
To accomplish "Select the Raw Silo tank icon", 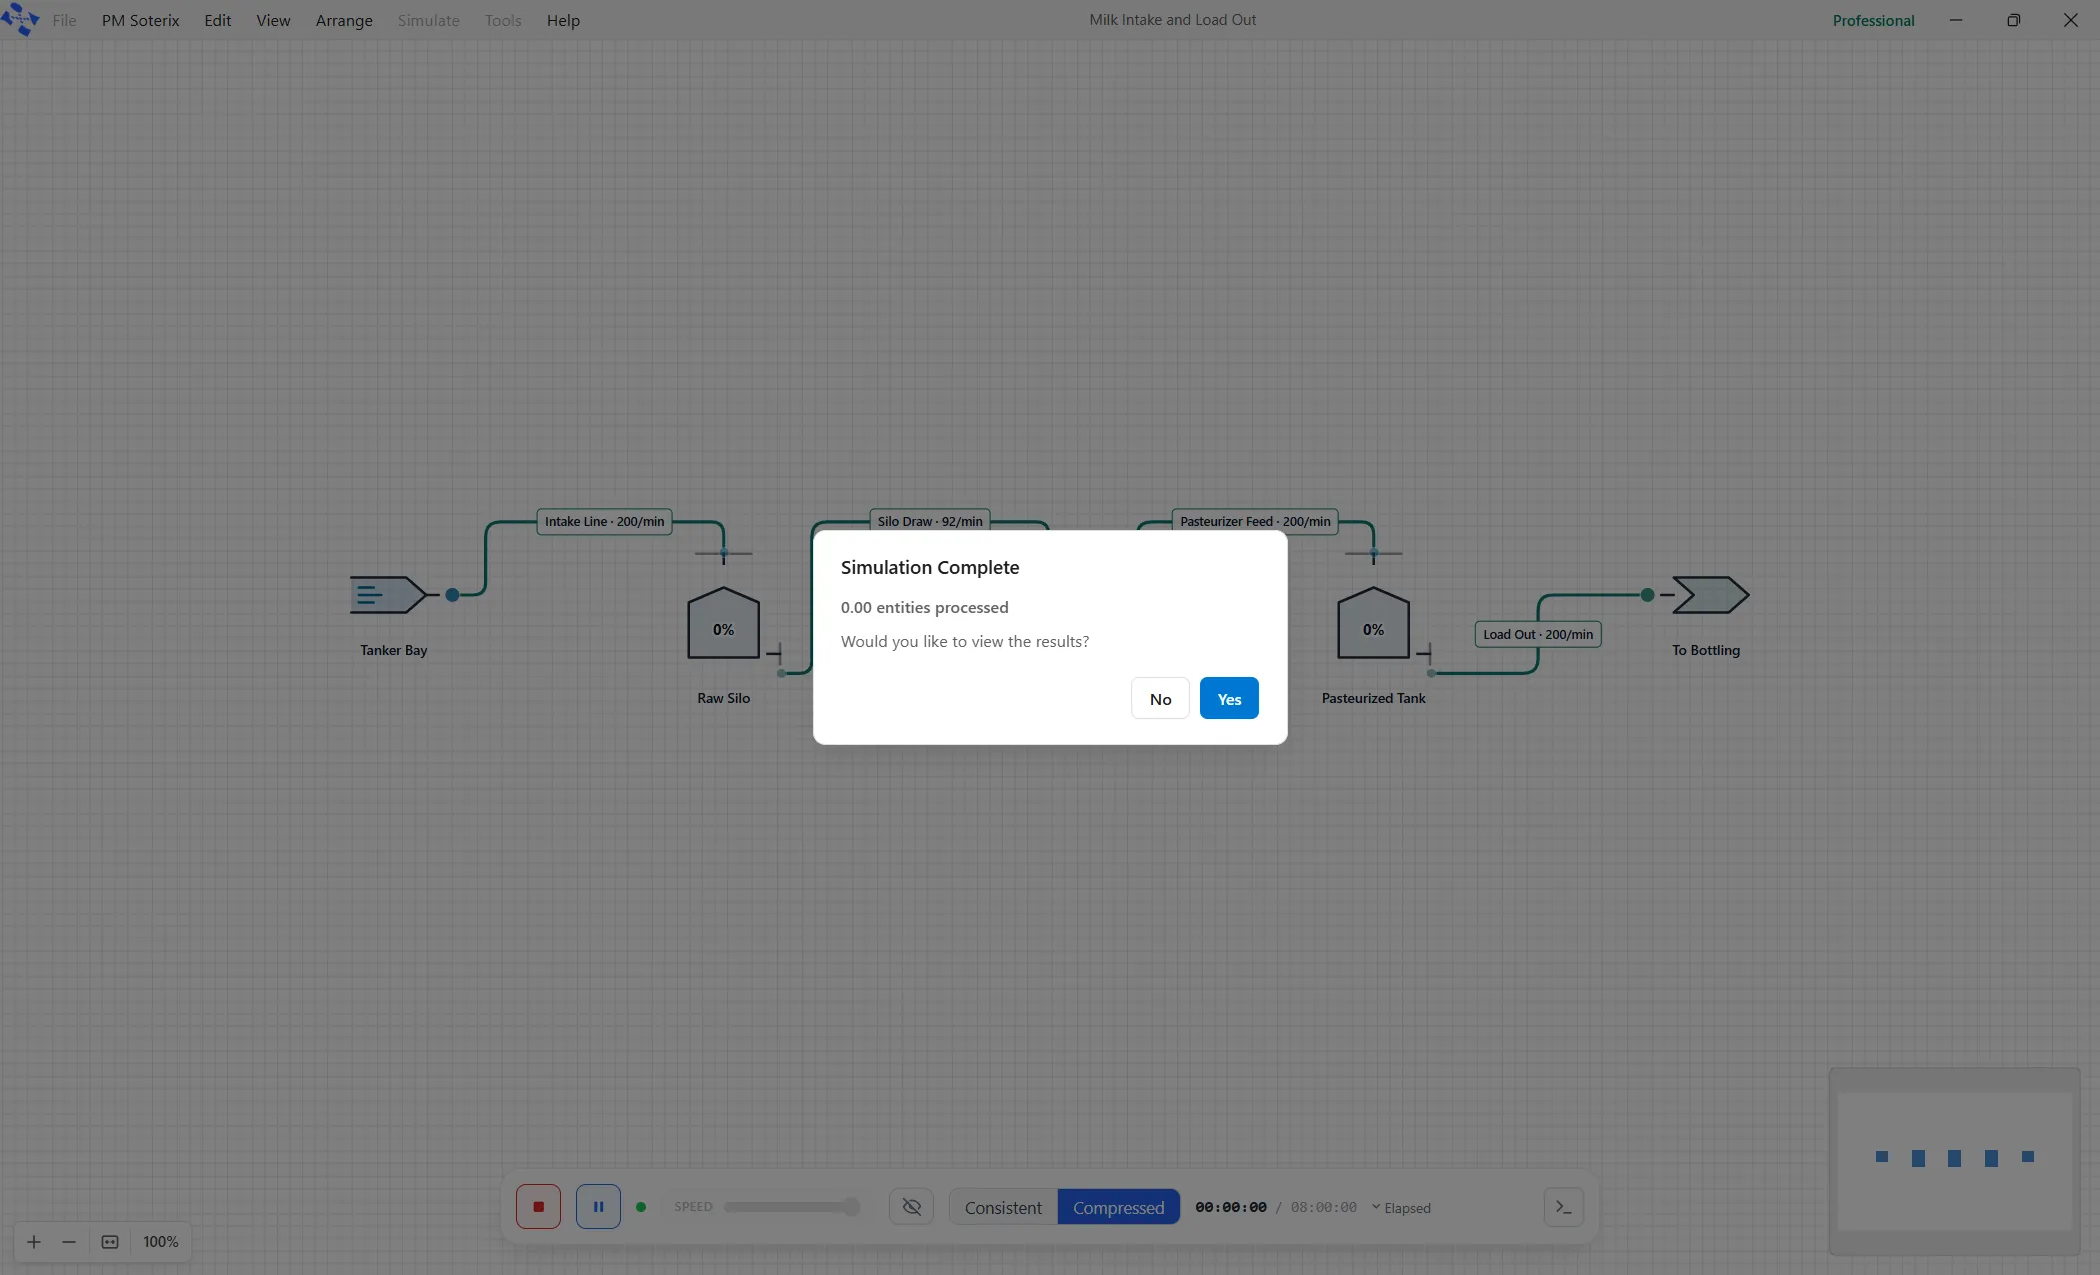I will point(723,623).
